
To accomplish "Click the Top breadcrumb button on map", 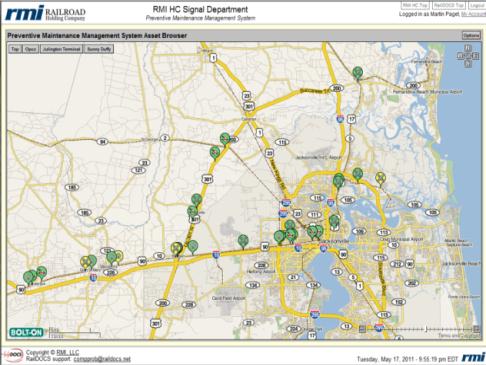I will click(15, 49).
